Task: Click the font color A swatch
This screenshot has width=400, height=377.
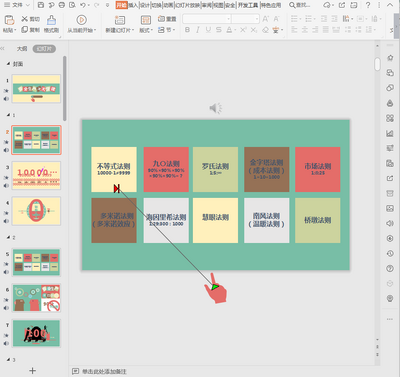Action: pyautogui.click(x=229, y=30)
